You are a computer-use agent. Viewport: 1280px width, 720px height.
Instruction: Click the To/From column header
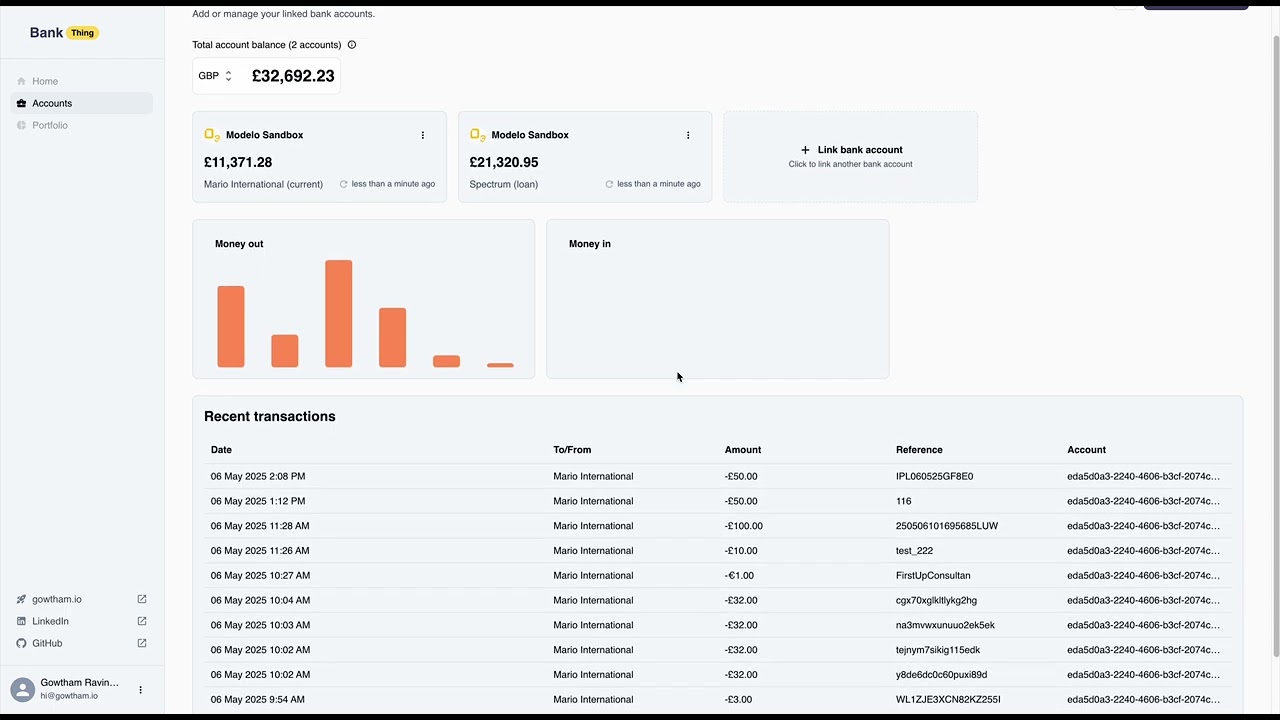pyautogui.click(x=572, y=450)
